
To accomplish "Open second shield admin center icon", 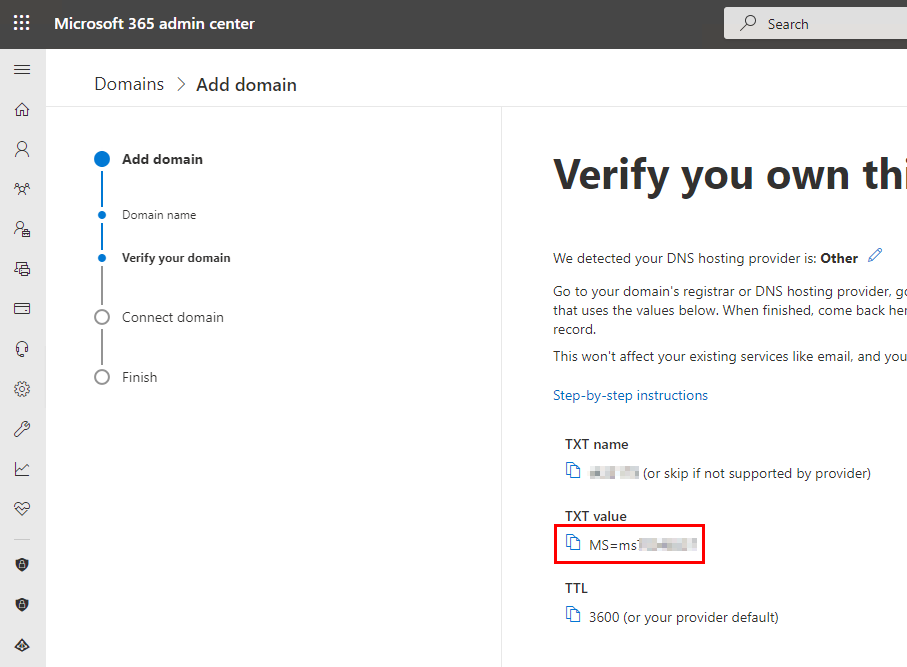I will coord(22,605).
